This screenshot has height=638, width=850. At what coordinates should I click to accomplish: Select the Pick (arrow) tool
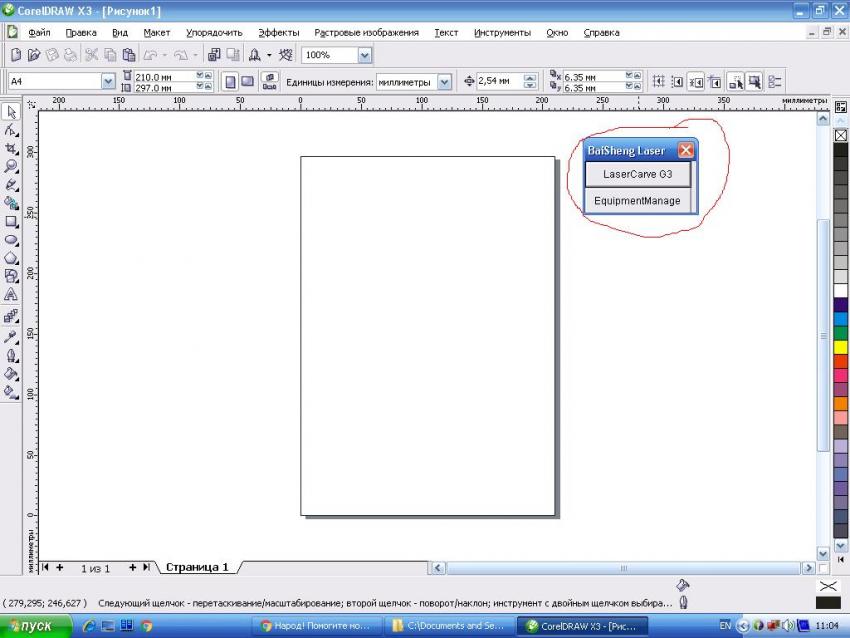[x=12, y=112]
